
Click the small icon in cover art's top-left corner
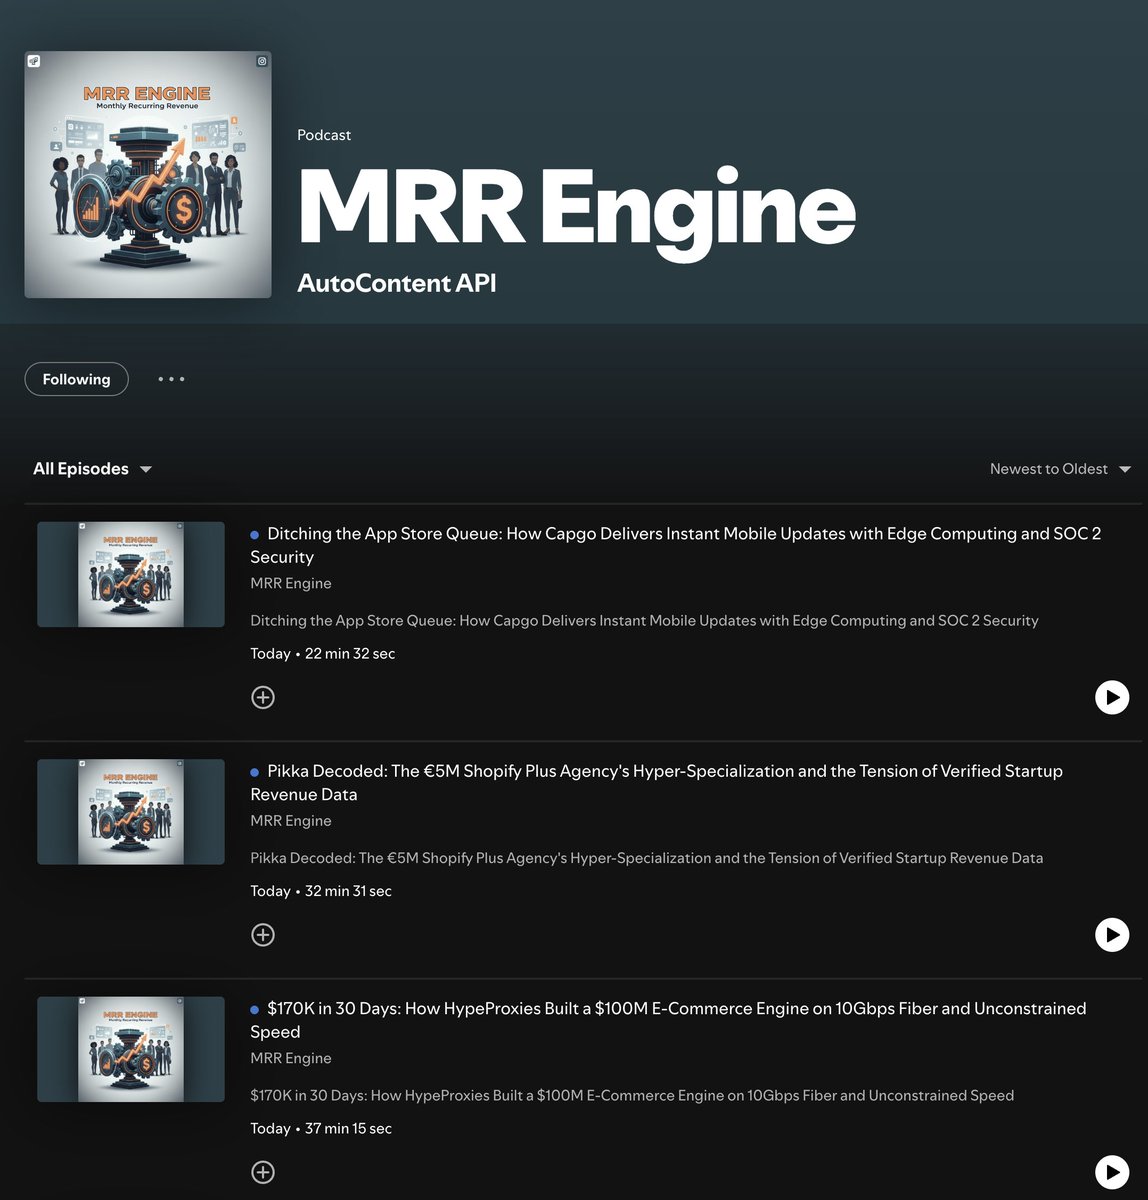point(34,61)
